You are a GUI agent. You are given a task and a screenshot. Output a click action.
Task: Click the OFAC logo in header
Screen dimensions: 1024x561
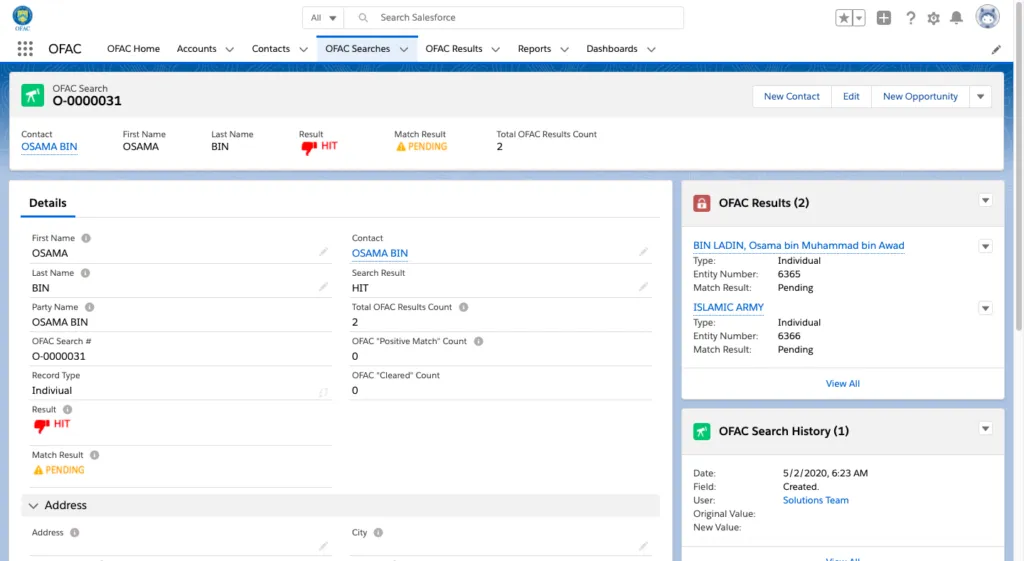[22, 18]
